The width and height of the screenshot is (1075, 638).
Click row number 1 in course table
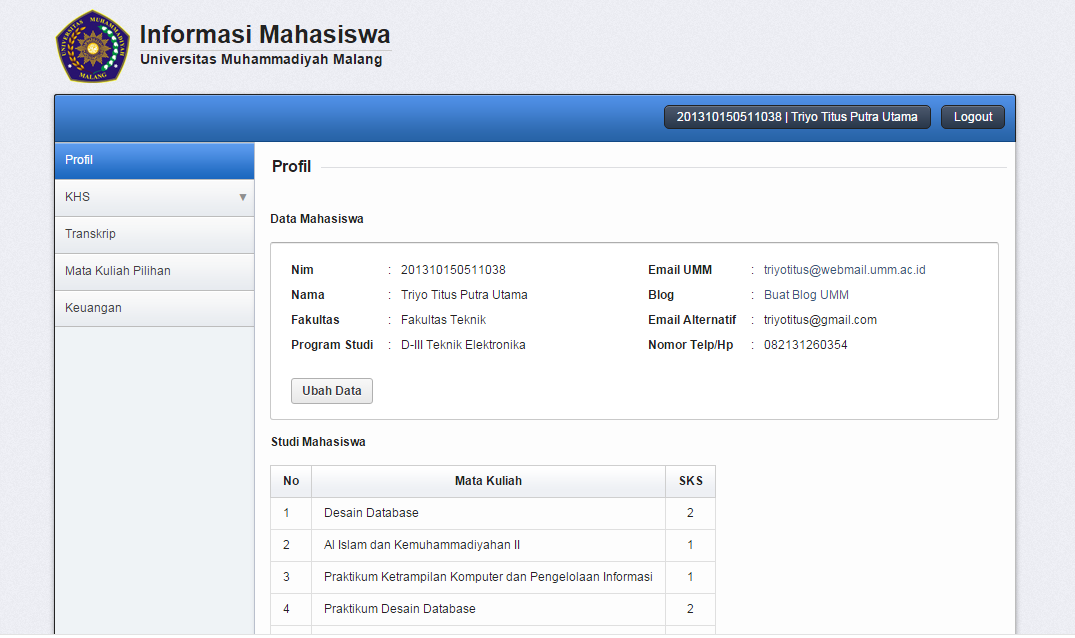(x=287, y=513)
